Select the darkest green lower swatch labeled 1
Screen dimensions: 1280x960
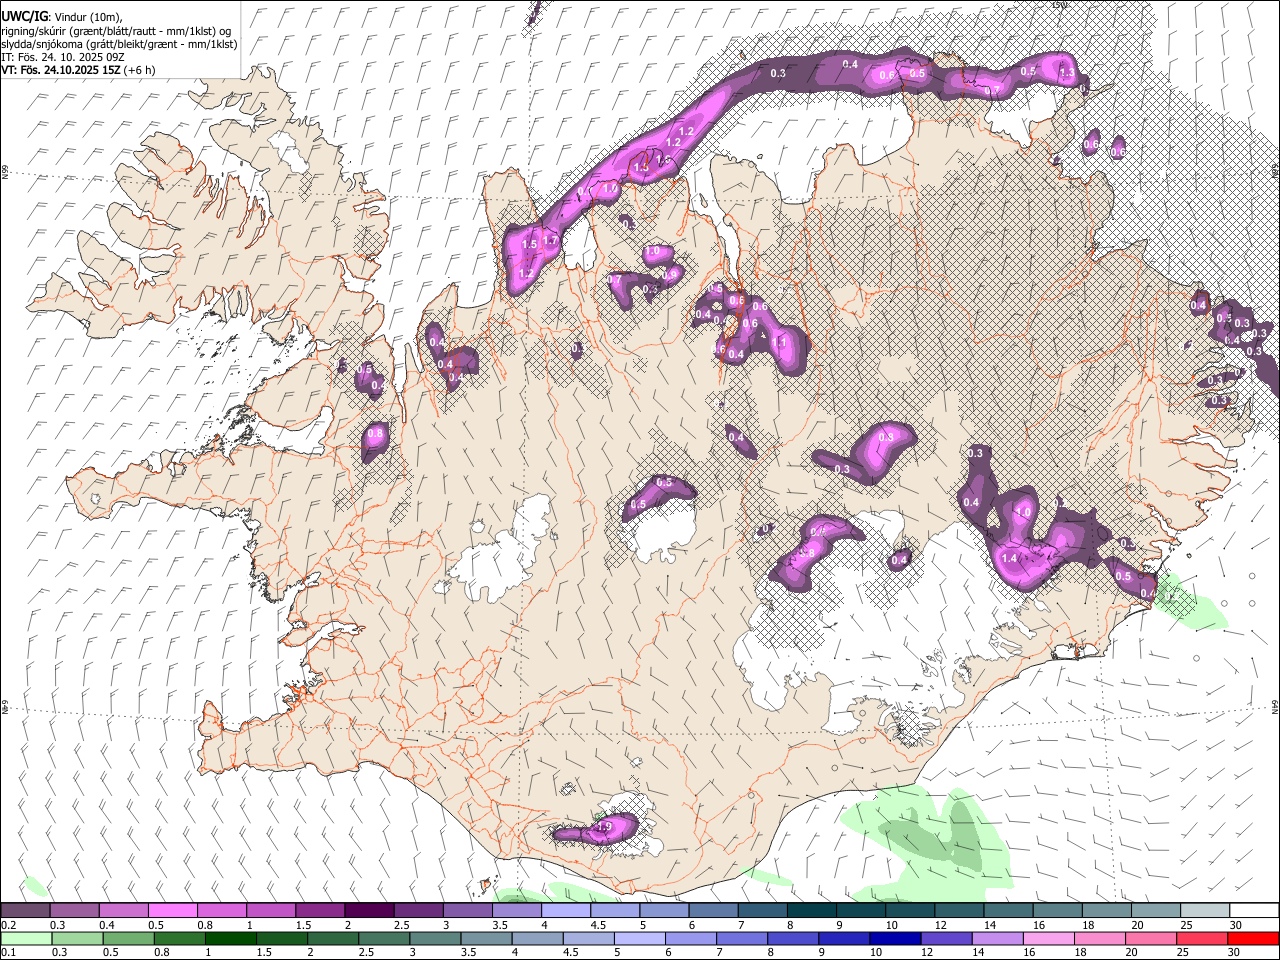[230, 939]
